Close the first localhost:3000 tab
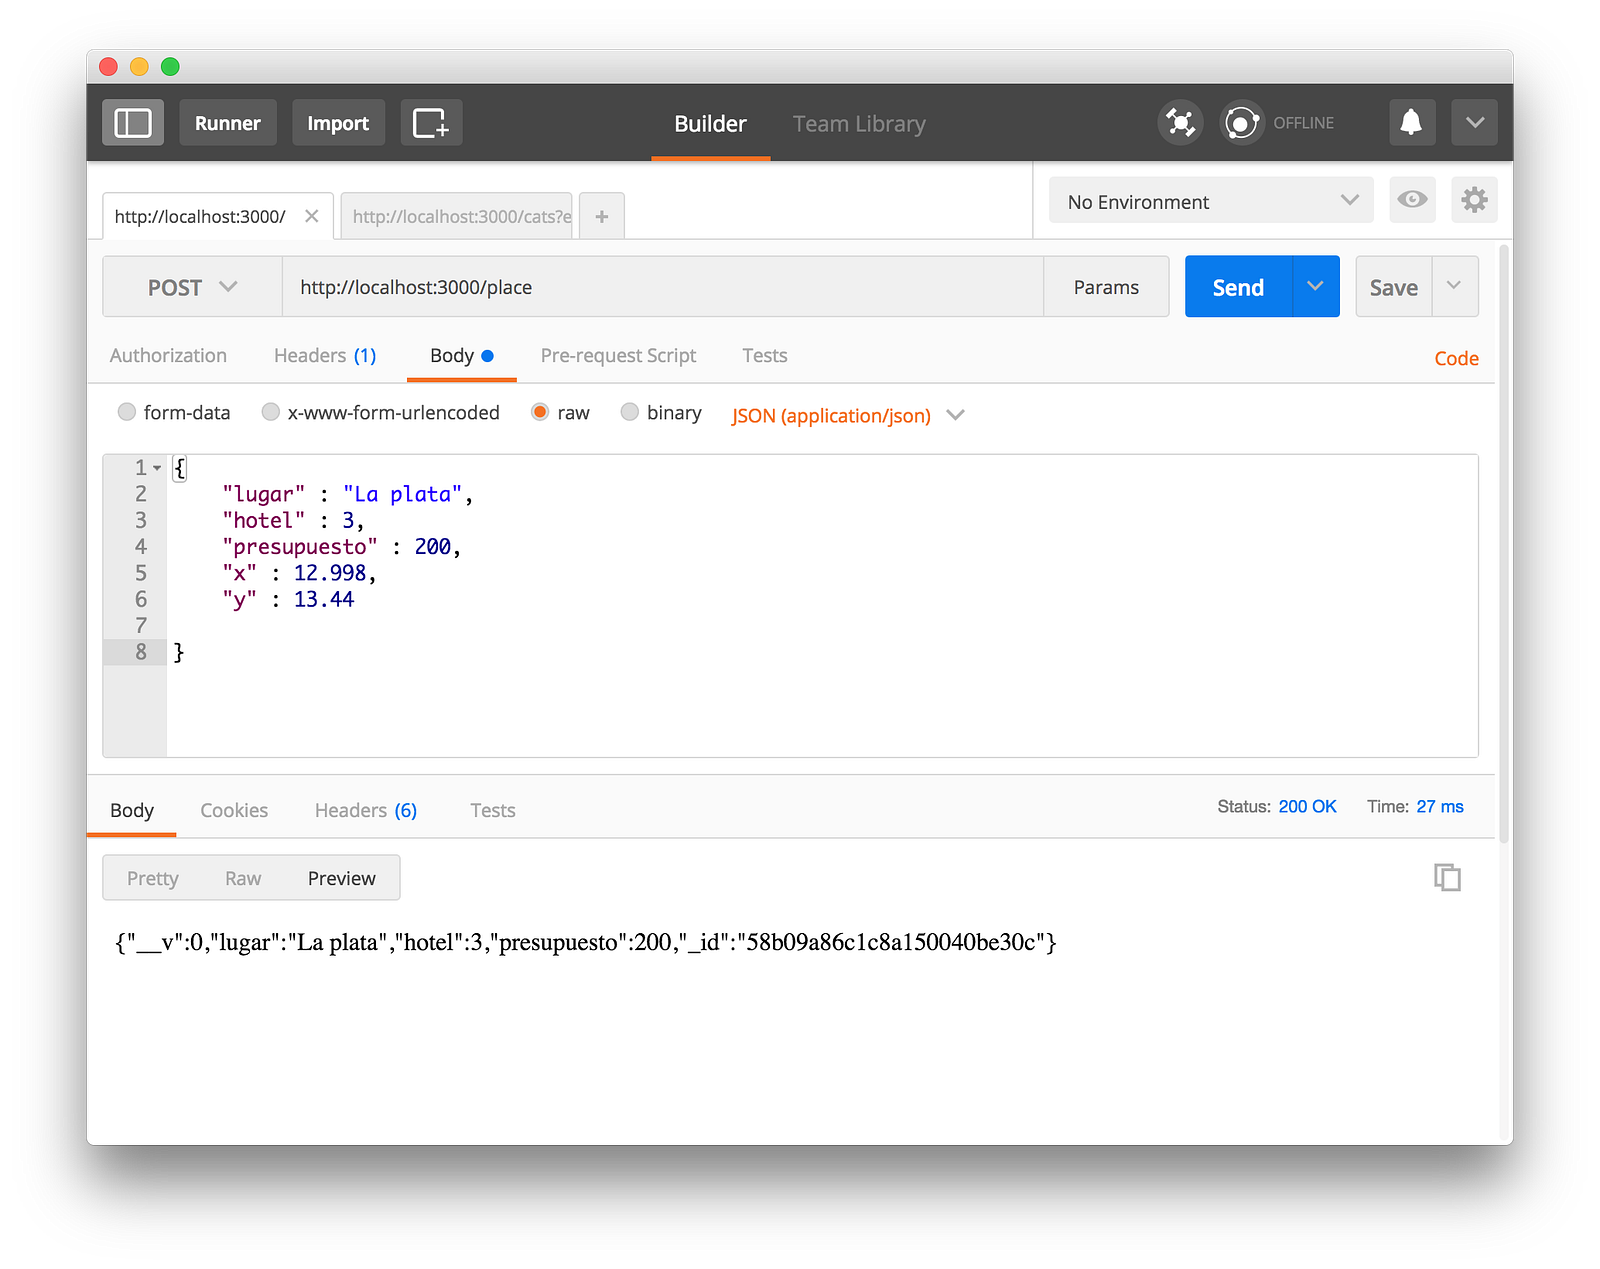The image size is (1600, 1269). point(312,216)
